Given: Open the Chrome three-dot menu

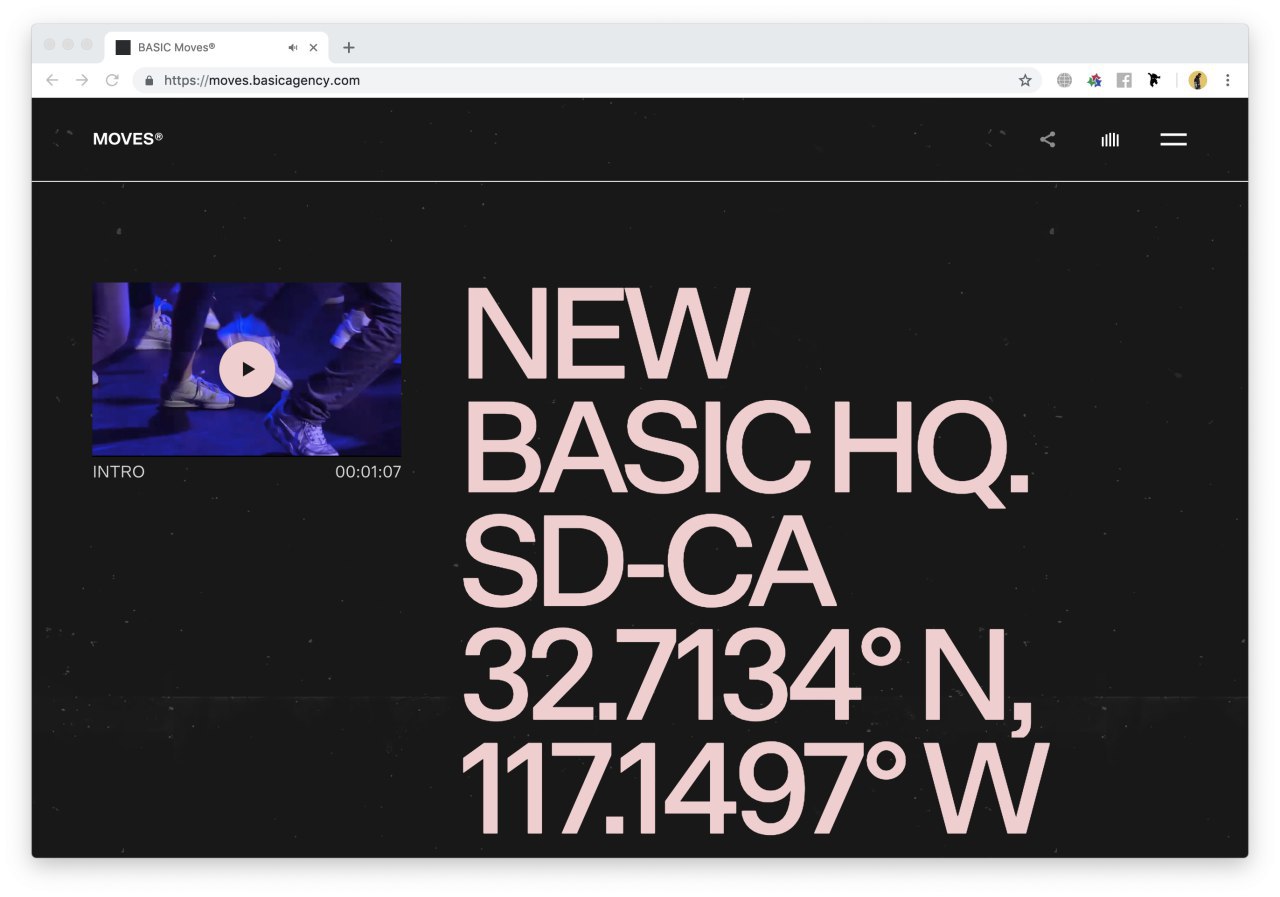Looking at the screenshot, I should 1227,80.
